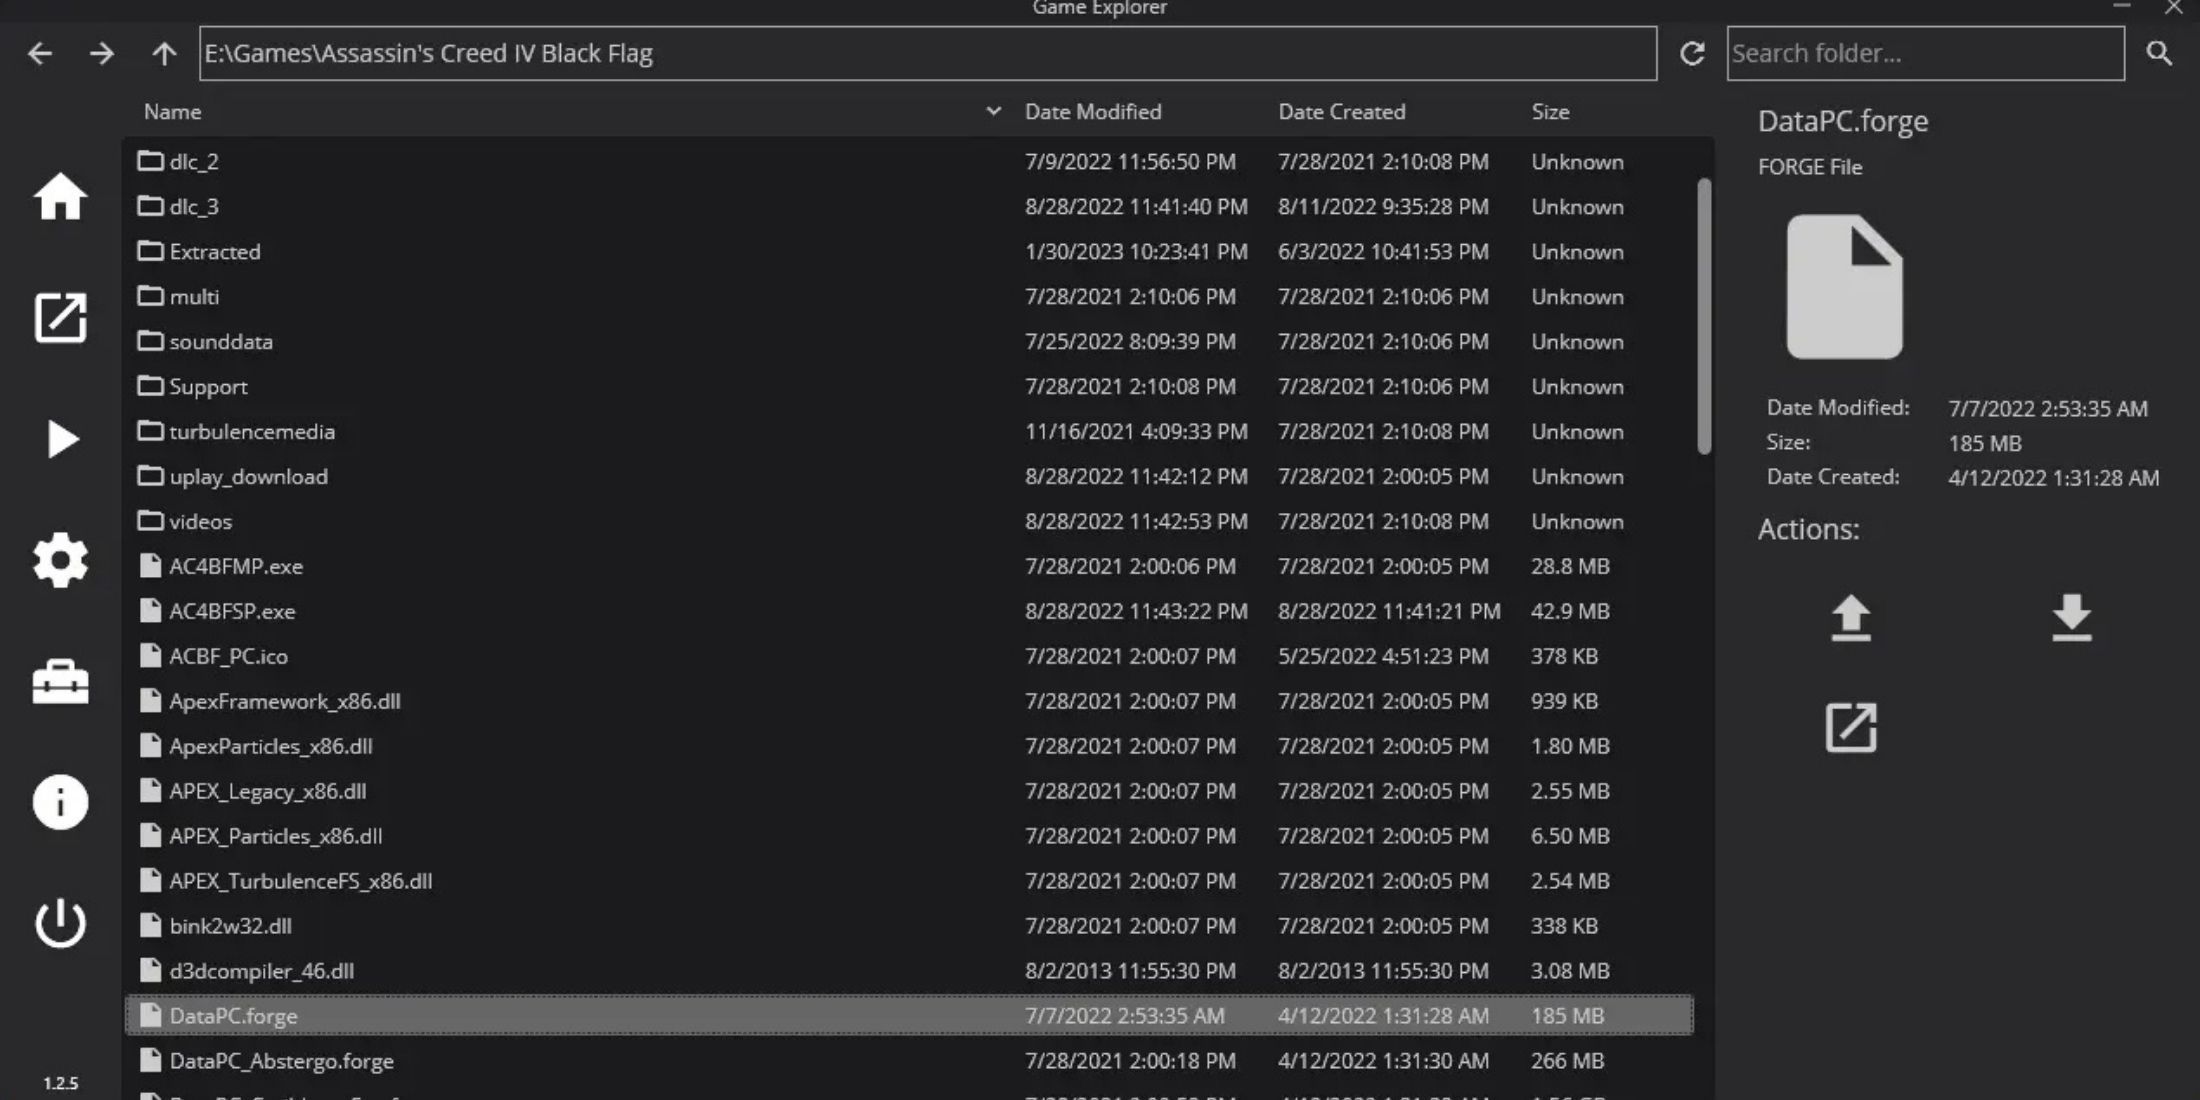Click forward navigation arrow
The width and height of the screenshot is (2200, 1100).
(x=101, y=55)
